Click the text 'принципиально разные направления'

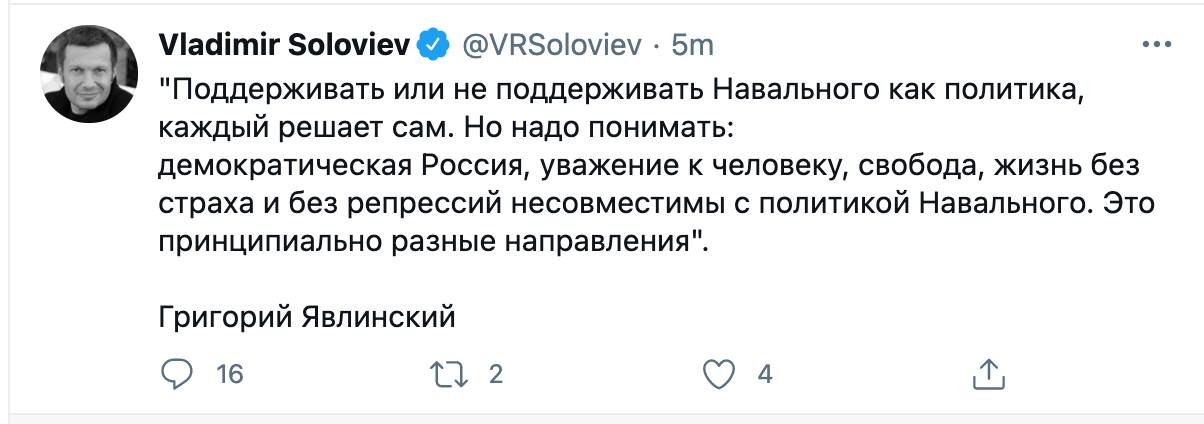pos(430,242)
